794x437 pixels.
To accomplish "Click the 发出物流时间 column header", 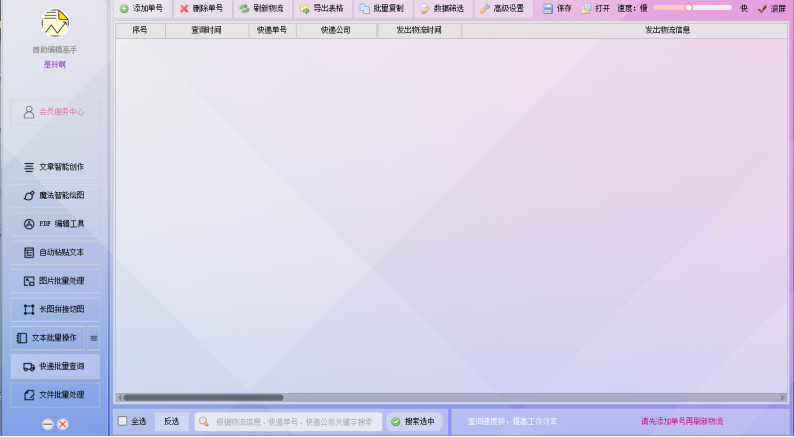I will click(x=419, y=30).
